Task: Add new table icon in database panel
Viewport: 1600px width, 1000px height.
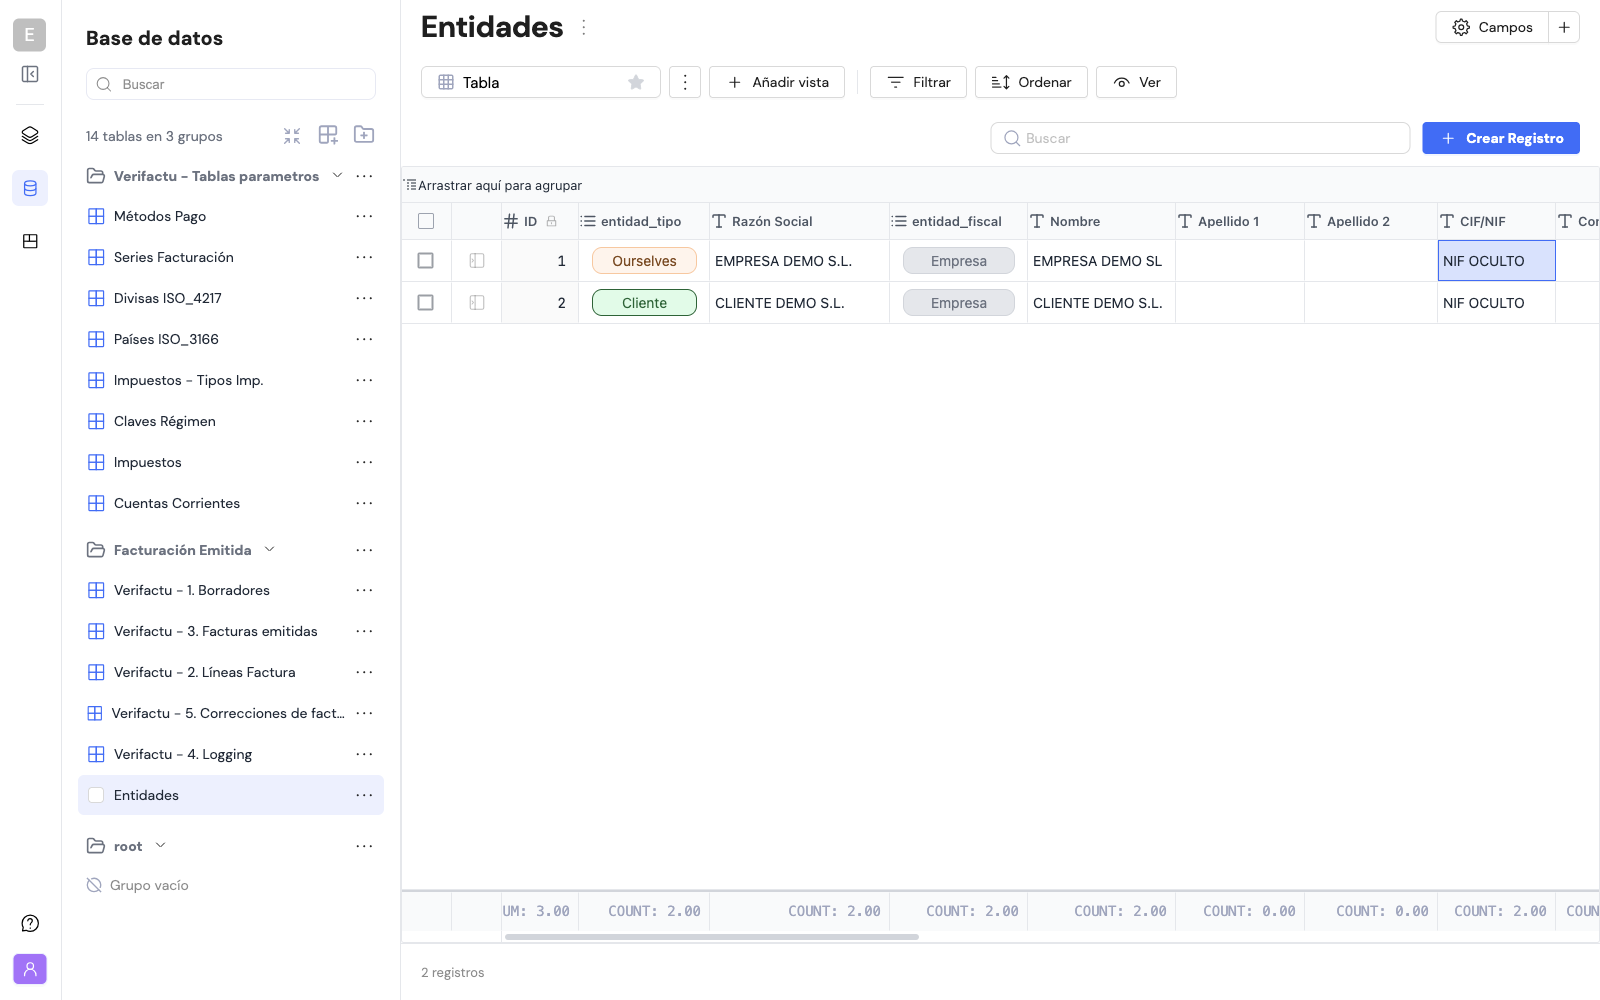Action: pos(328,135)
